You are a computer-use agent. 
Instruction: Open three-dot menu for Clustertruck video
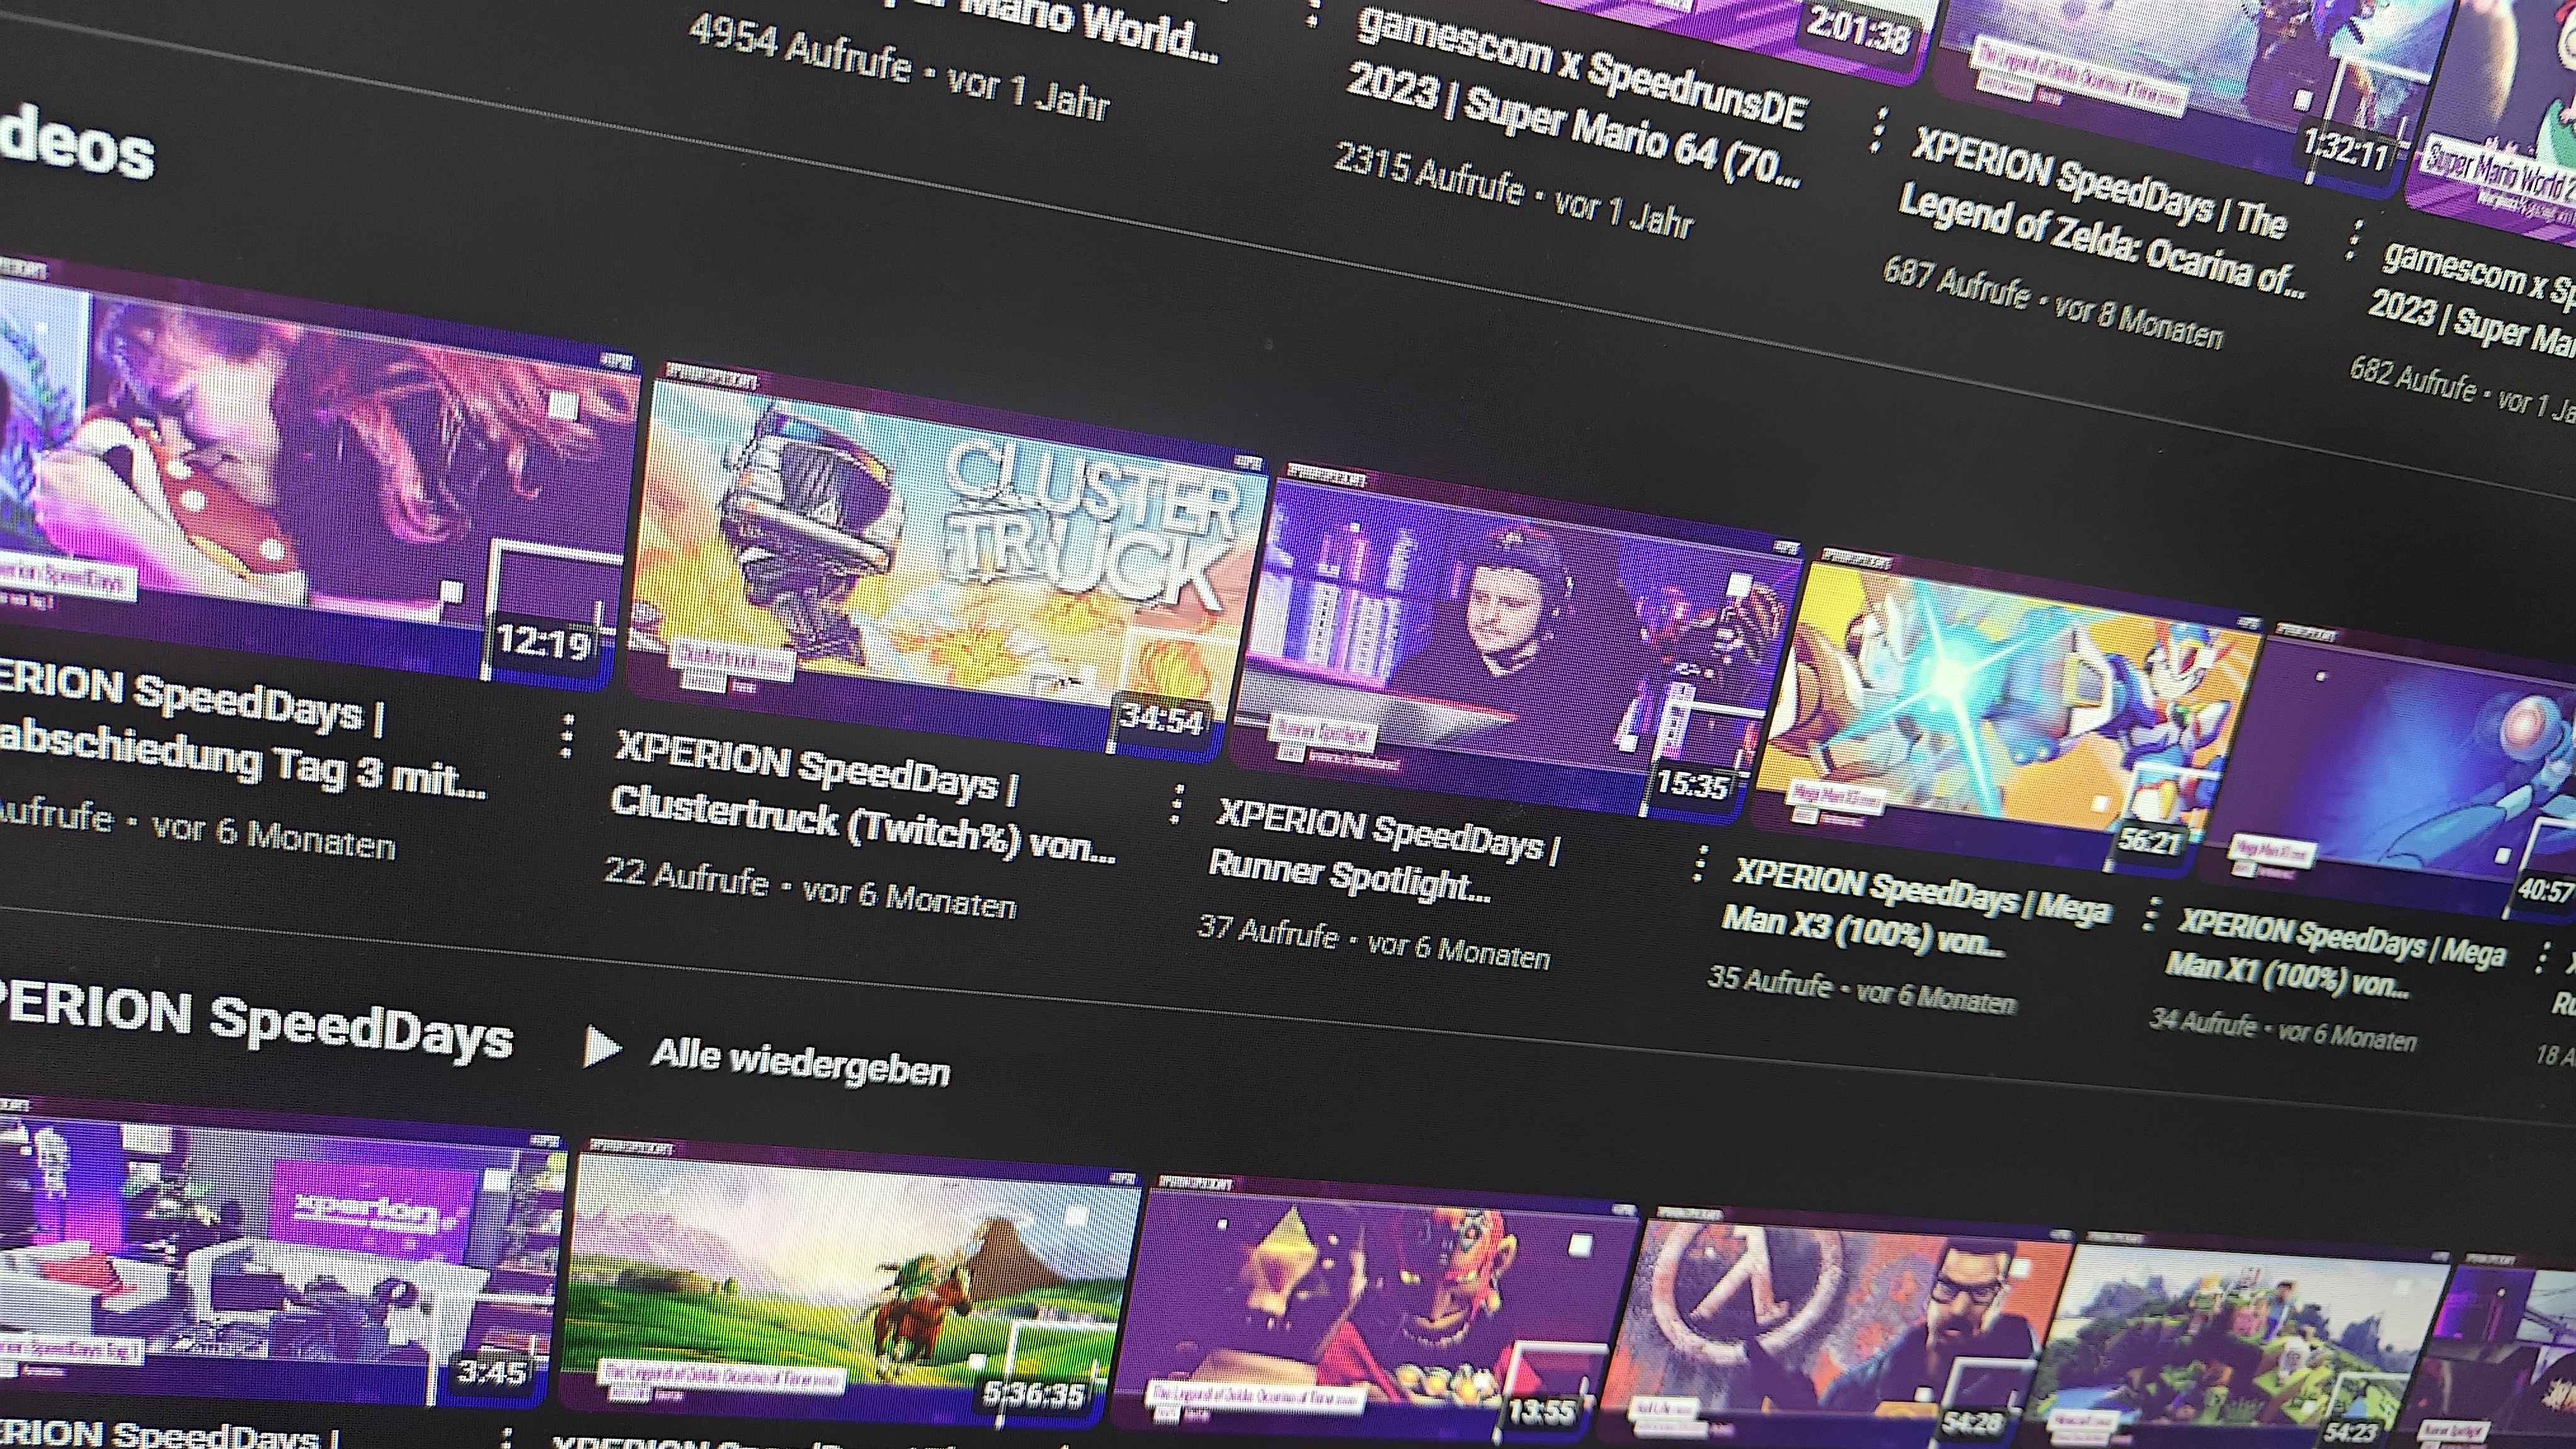[x=1178, y=804]
